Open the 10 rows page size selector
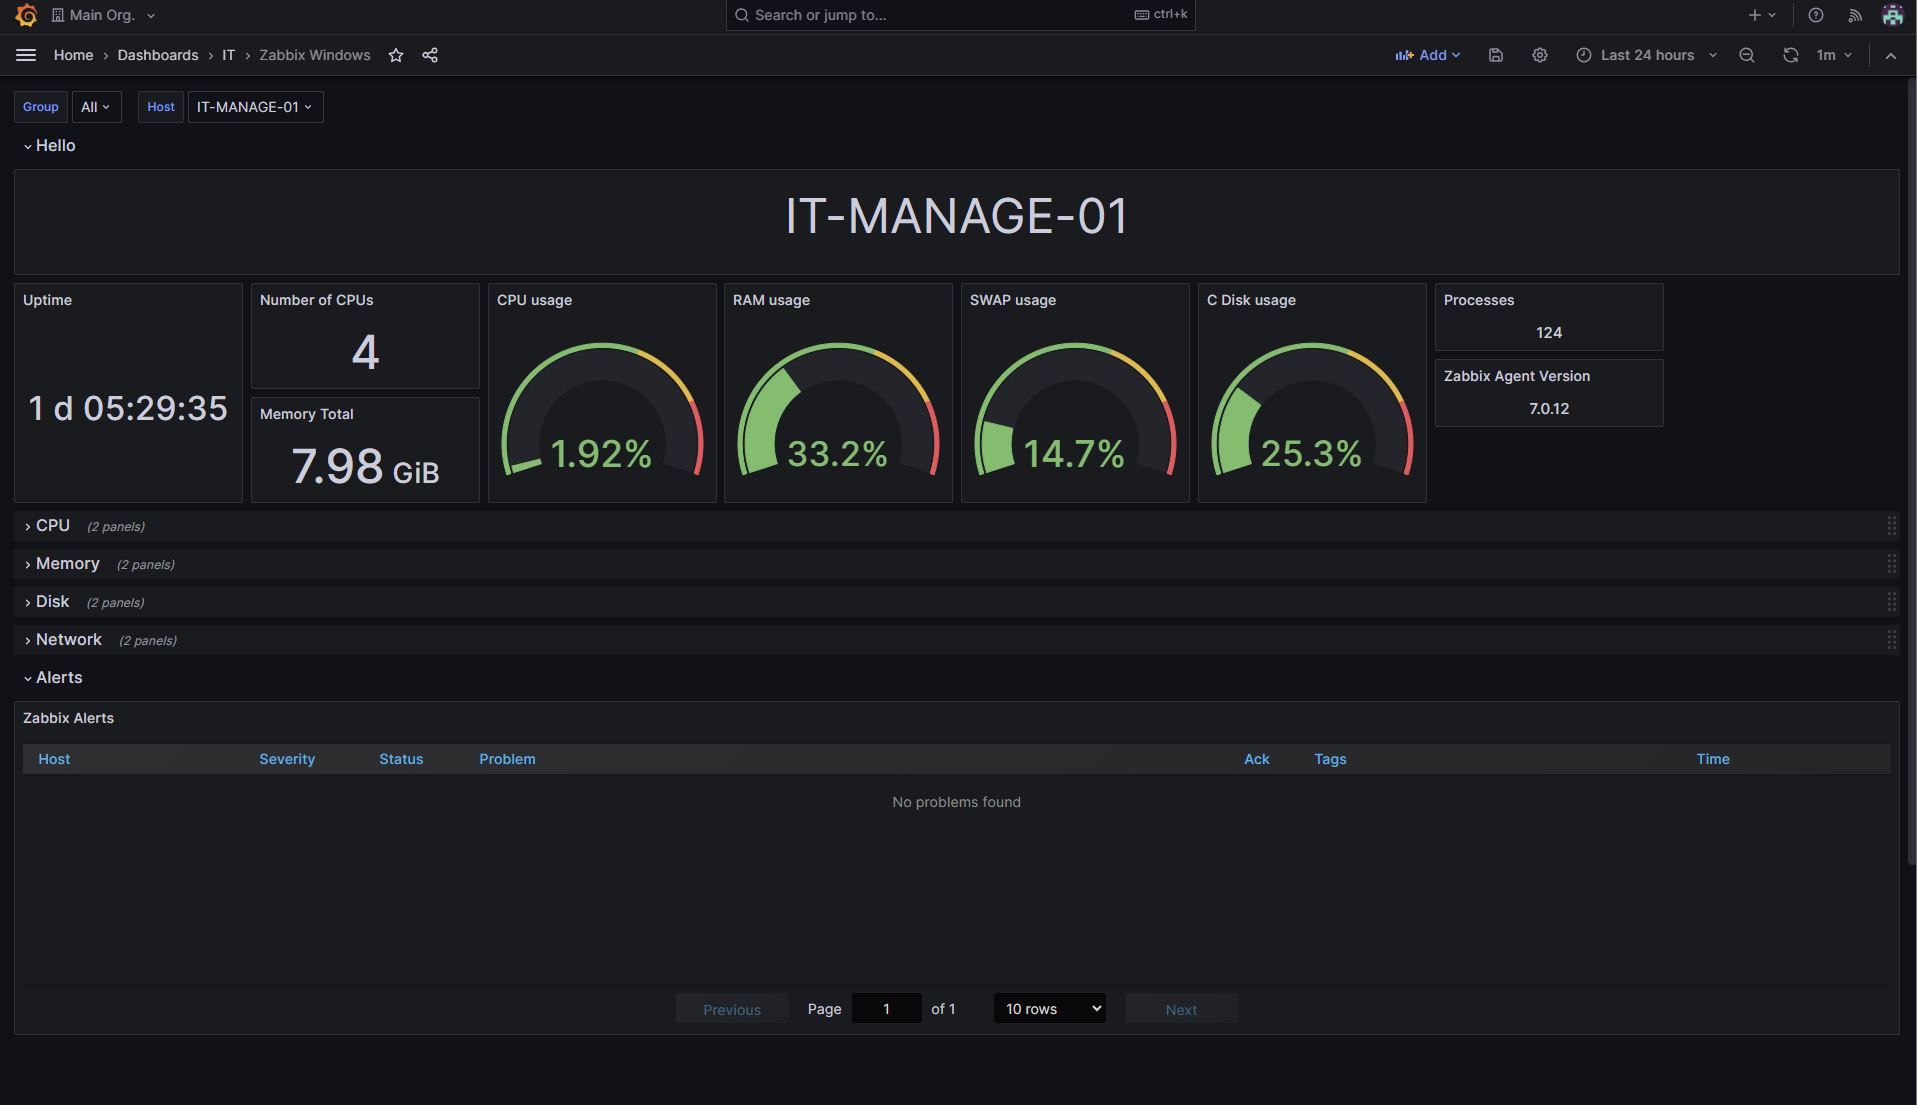The height and width of the screenshot is (1105, 1917). pyautogui.click(x=1050, y=1009)
